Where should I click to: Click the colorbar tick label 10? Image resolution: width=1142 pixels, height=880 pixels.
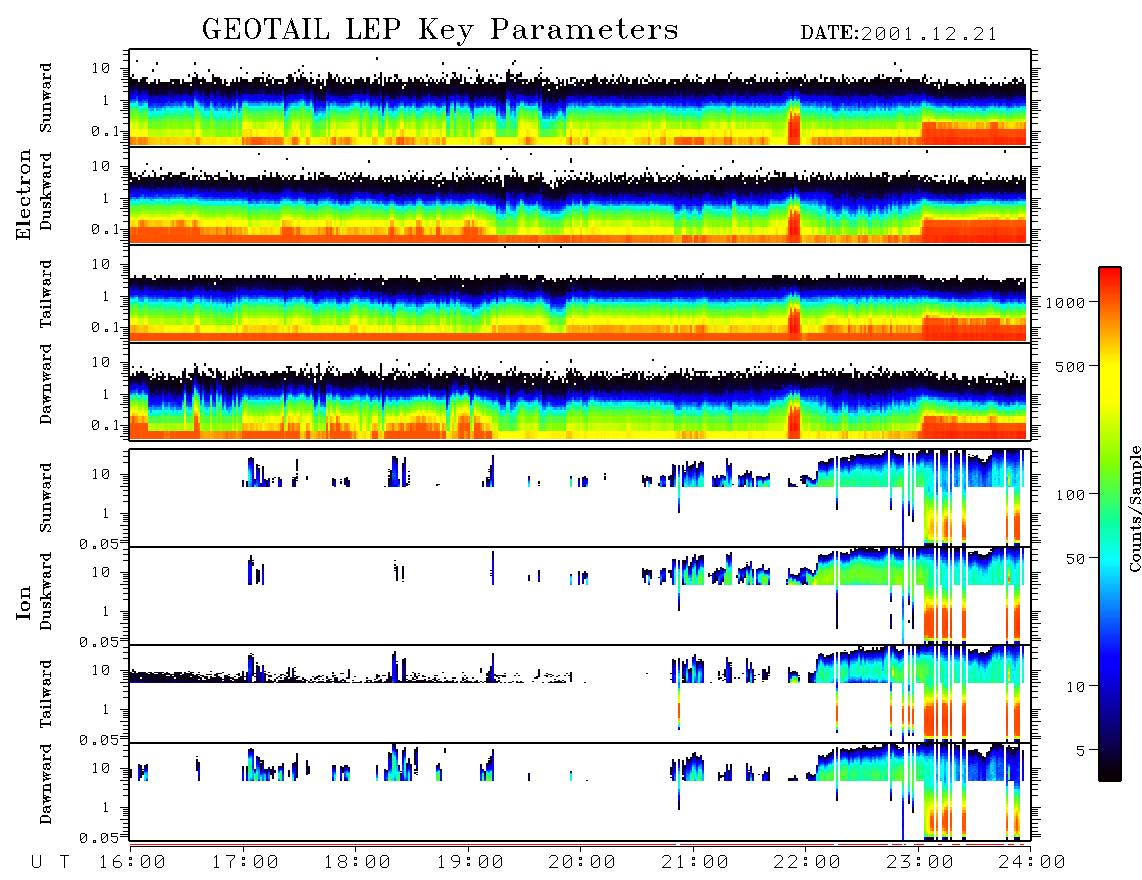pyautogui.click(x=1076, y=687)
